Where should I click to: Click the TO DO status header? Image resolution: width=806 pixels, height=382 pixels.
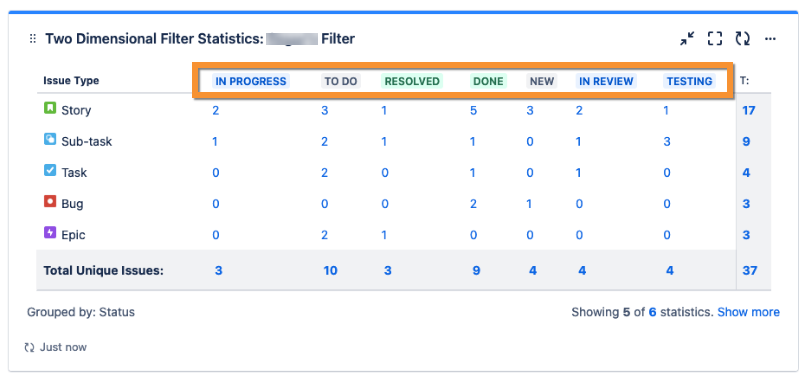(341, 81)
